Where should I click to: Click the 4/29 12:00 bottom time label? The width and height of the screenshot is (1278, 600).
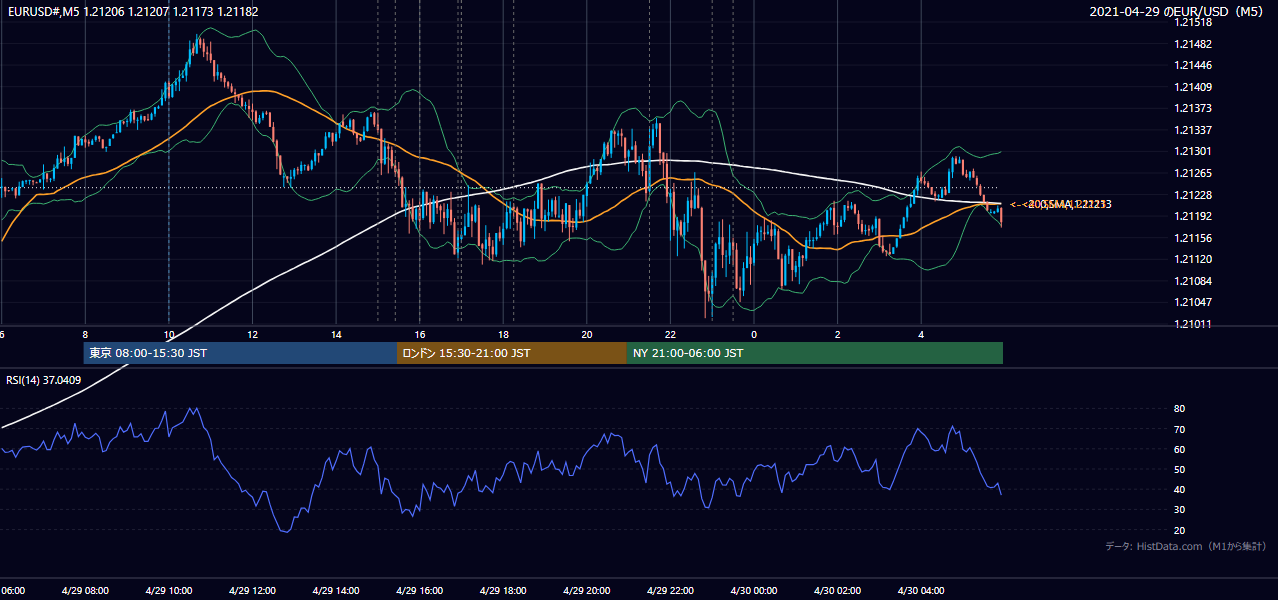252,591
